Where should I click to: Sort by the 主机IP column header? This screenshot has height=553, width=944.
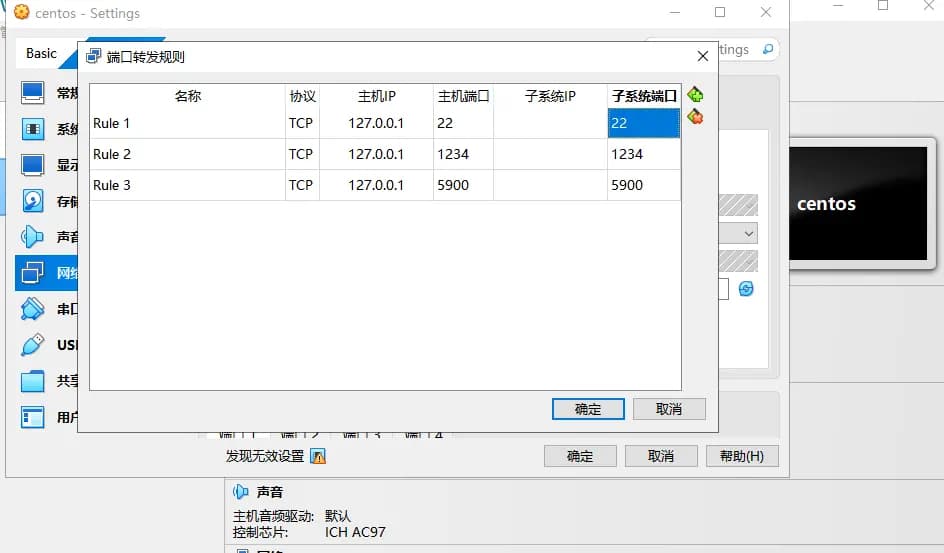click(376, 96)
